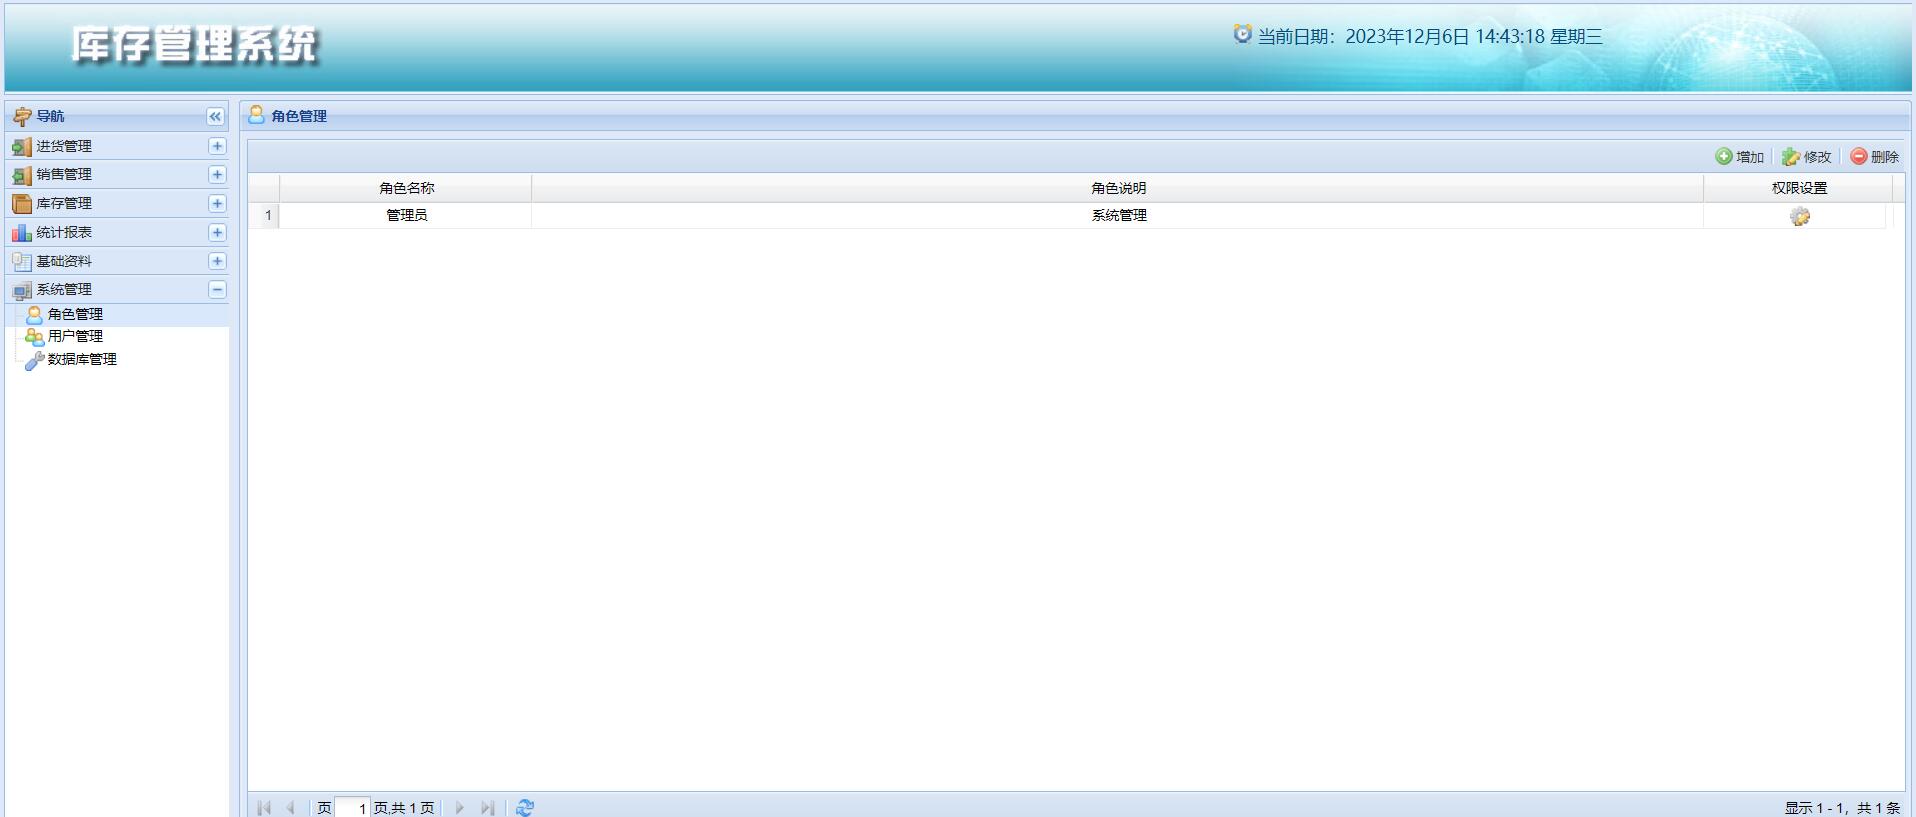Viewport: 1916px width, 817px height.
Task: Click the 统计报表 bar chart icon
Action: [21, 233]
